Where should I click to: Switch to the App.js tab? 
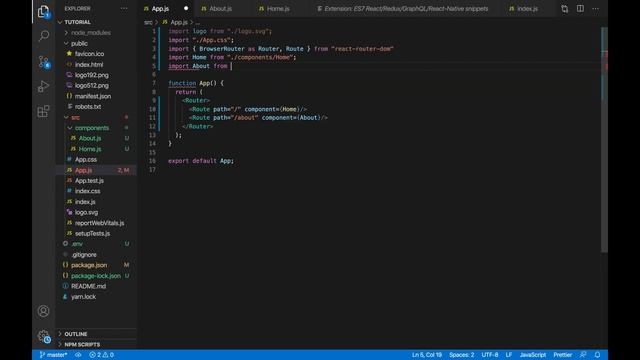point(160,9)
